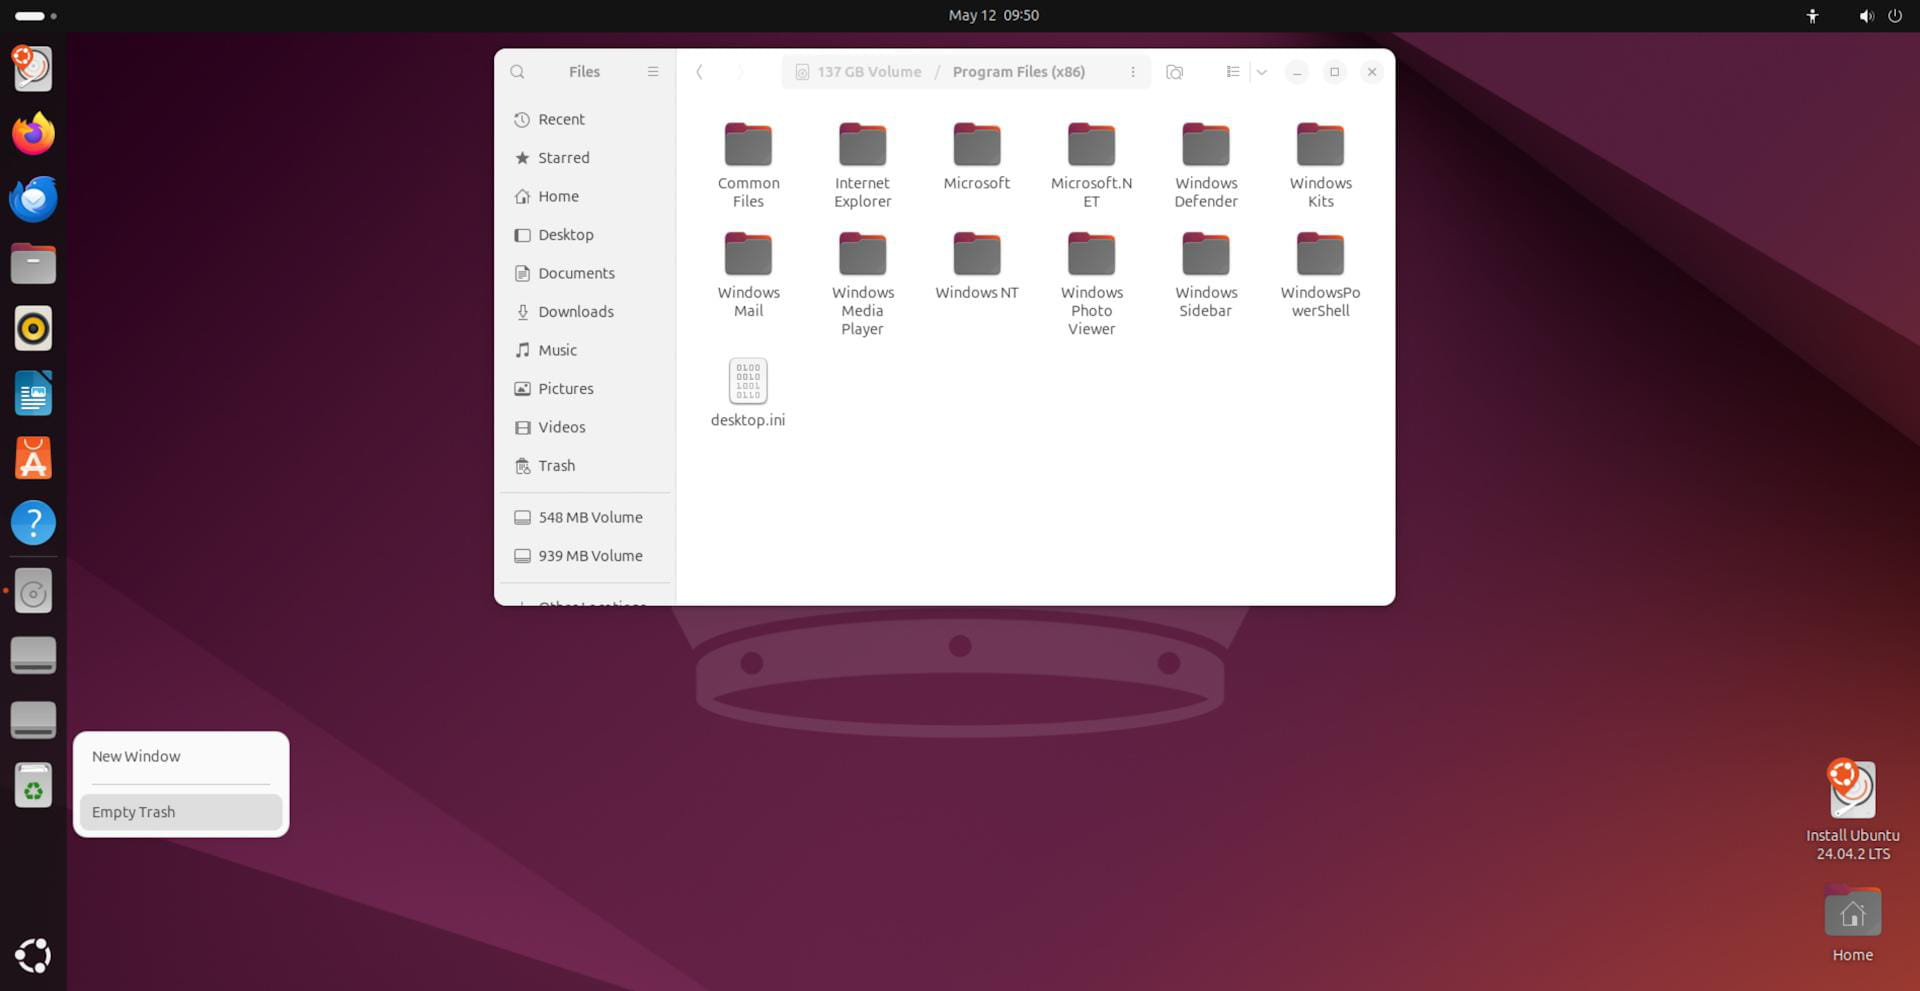This screenshot has height=991, width=1920.
Task: Open Pictures in sidebar
Action: tap(585, 389)
